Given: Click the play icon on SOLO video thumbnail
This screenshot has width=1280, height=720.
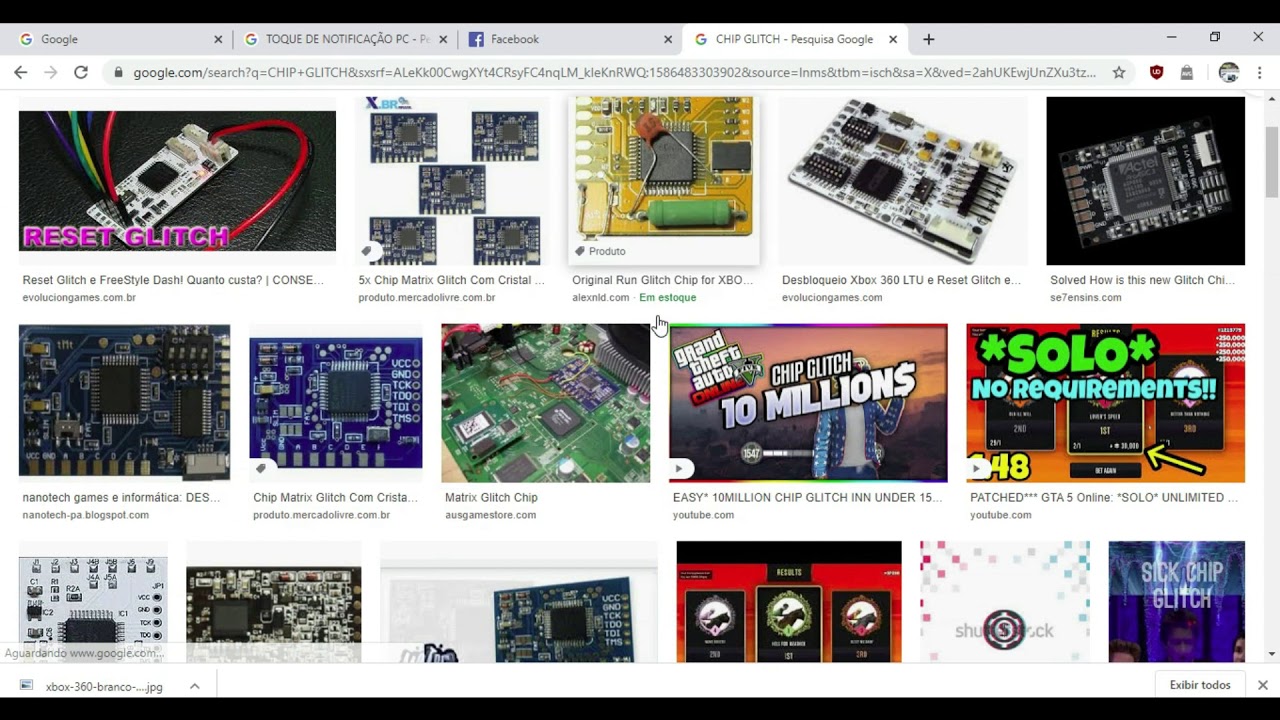Looking at the screenshot, I should [x=977, y=468].
